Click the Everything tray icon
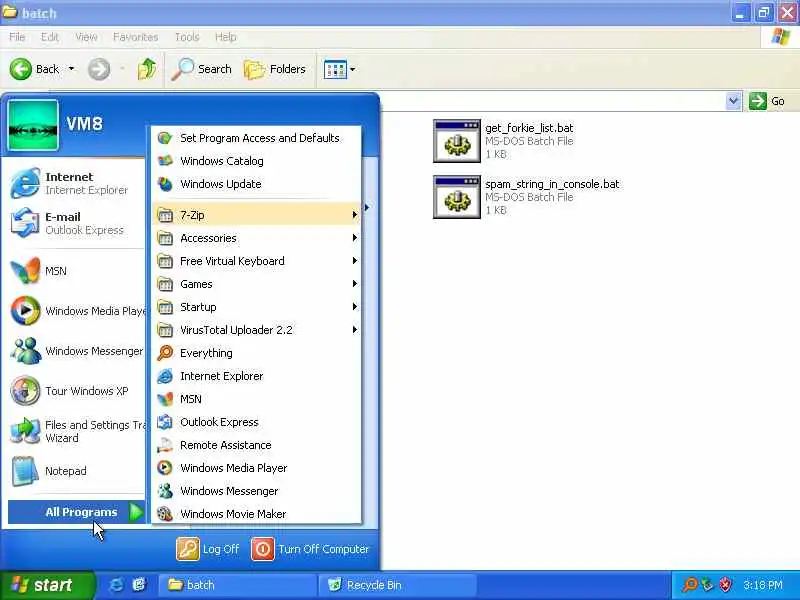Screen dimensions: 800x600 point(690,585)
